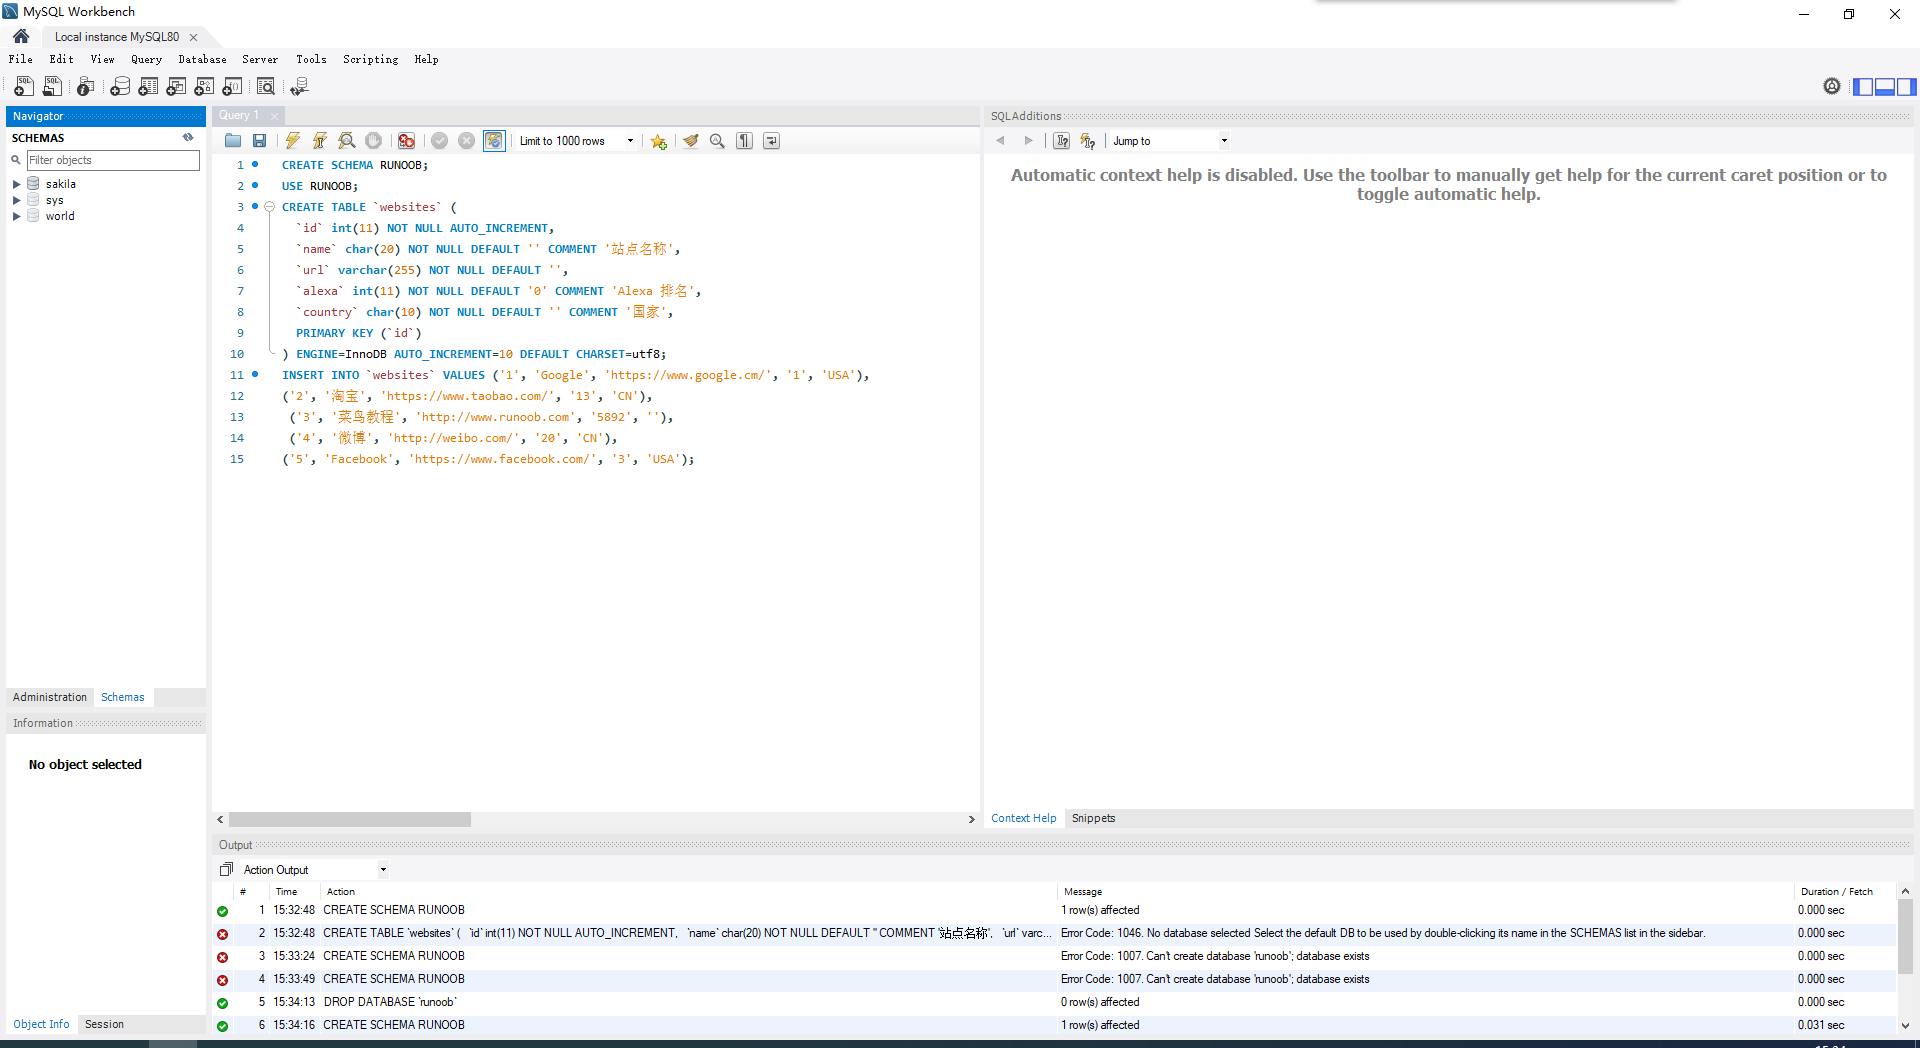1920x1048 pixels.
Task: Toggle the left sidebar panel visibility
Action: point(1863,87)
